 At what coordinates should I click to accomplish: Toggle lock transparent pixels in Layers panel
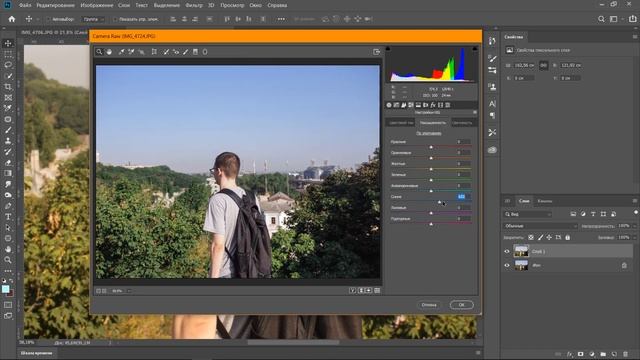[531, 237]
